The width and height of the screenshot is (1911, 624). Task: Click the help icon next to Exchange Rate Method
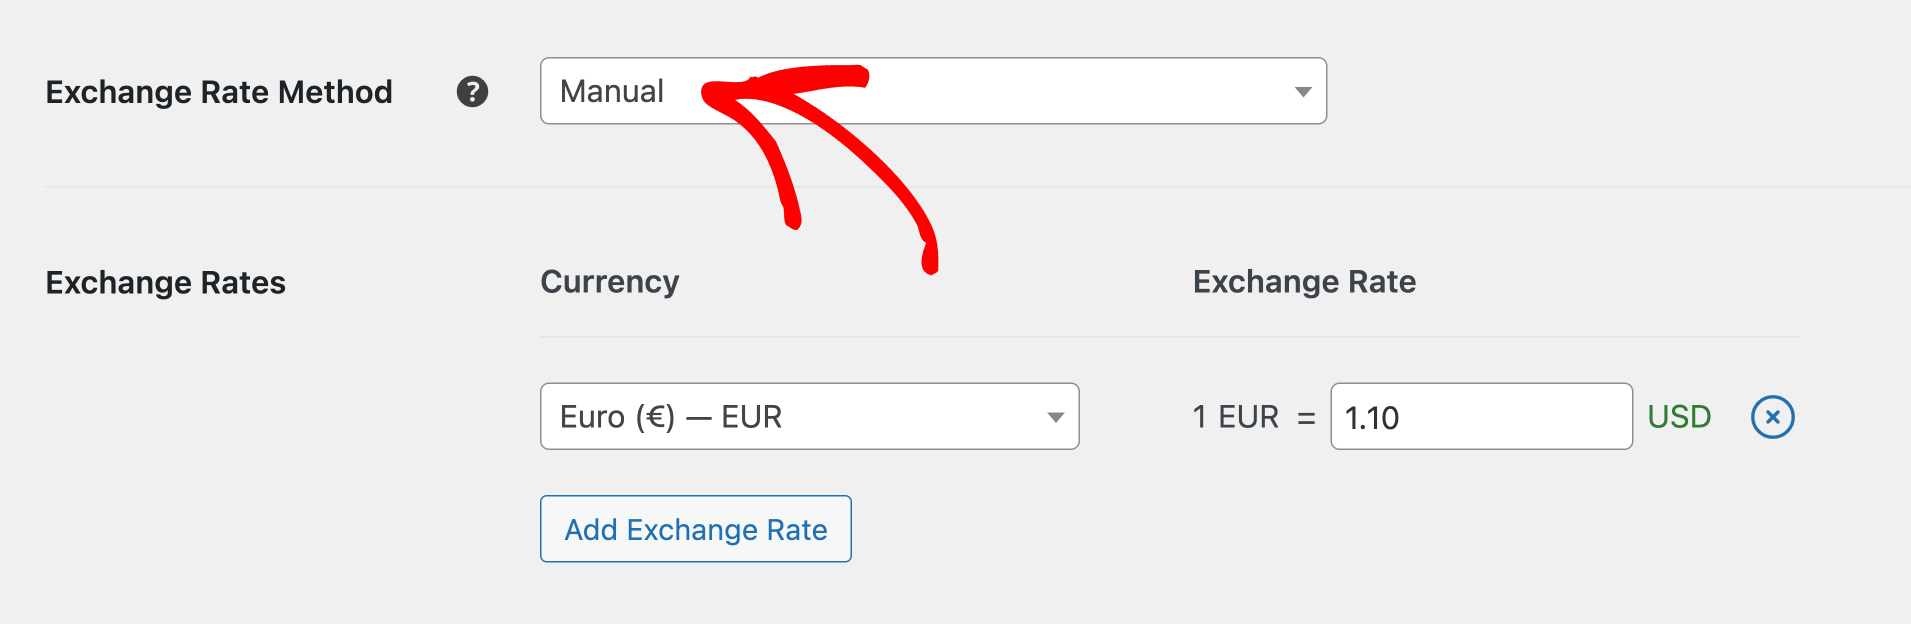coord(473,92)
